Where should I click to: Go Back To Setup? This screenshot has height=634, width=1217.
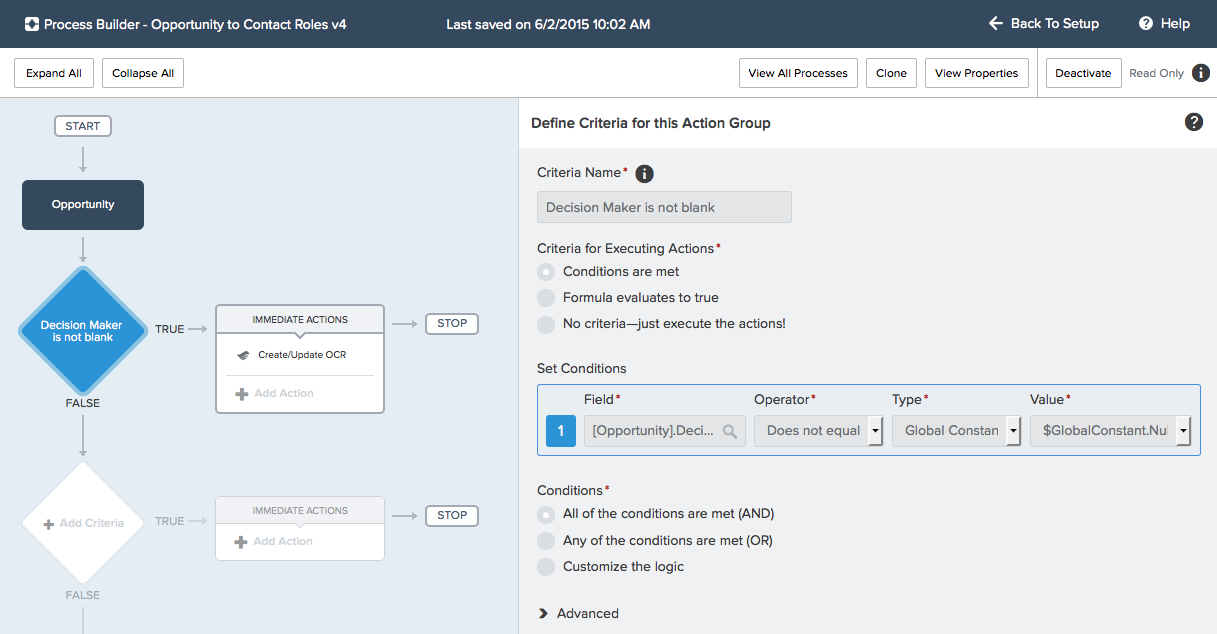1044,23
